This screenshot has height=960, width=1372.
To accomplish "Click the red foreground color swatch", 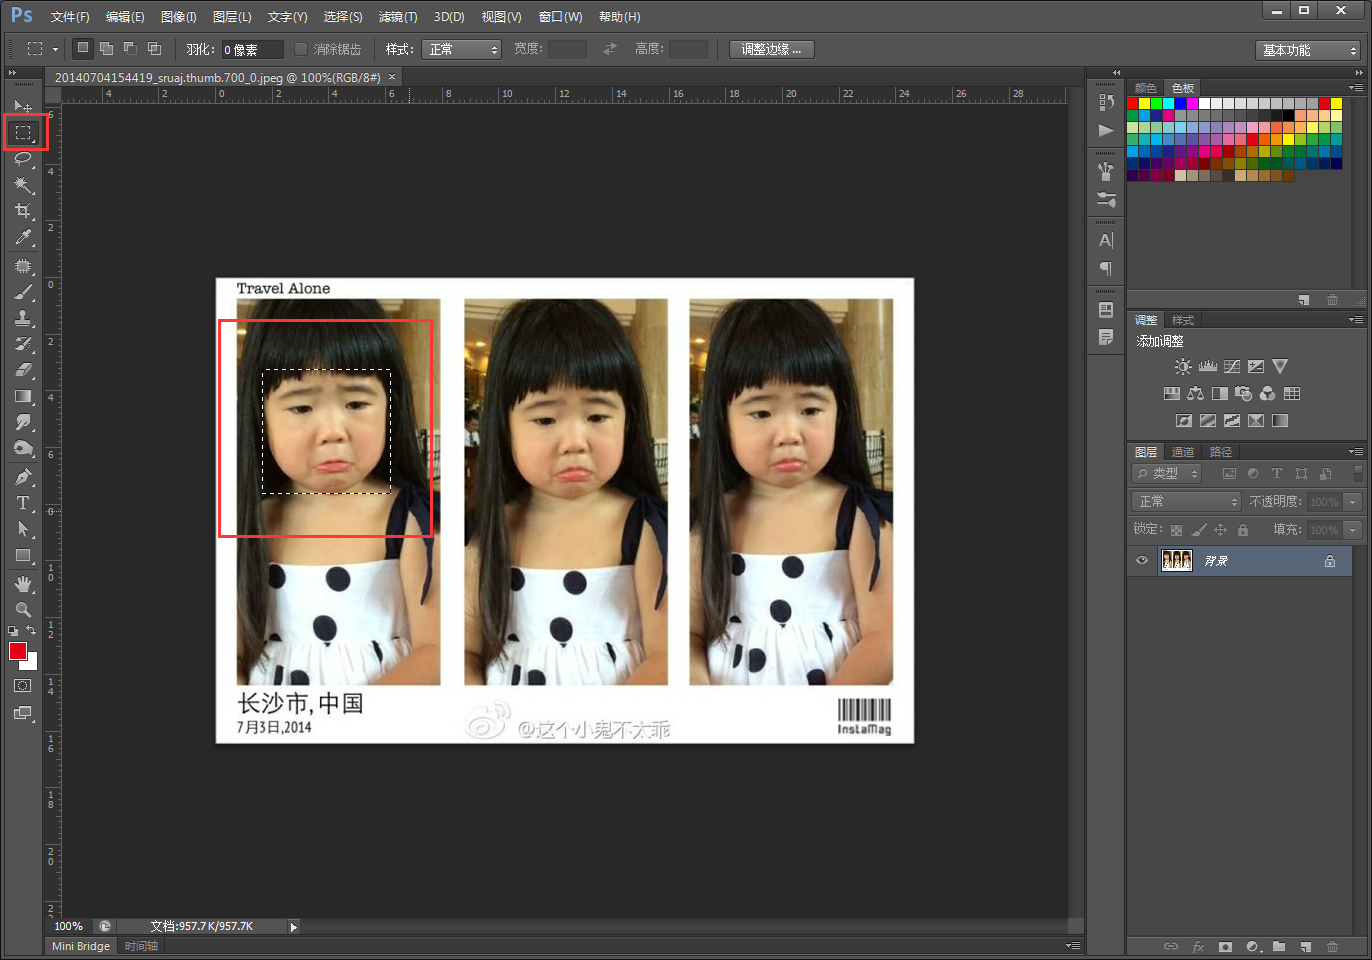I will click(x=17, y=651).
